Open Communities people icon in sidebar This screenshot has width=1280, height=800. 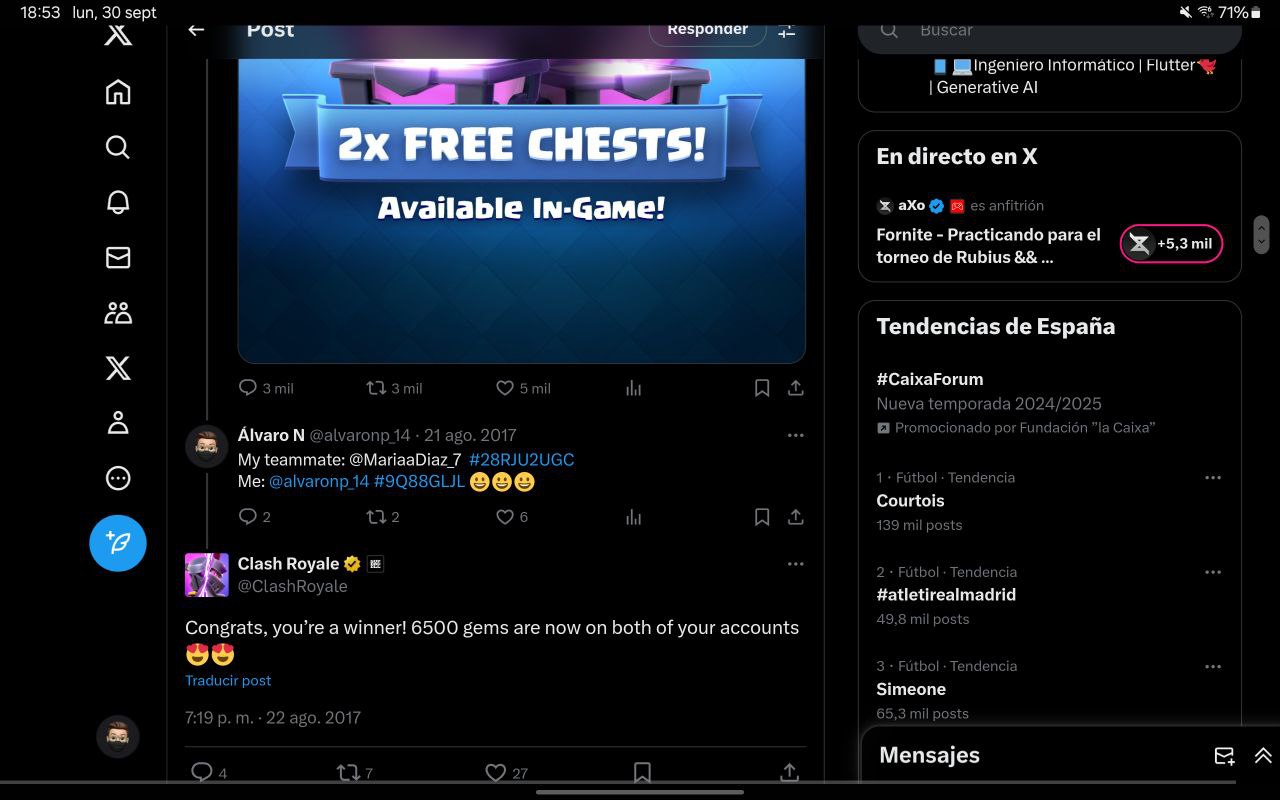pos(118,313)
